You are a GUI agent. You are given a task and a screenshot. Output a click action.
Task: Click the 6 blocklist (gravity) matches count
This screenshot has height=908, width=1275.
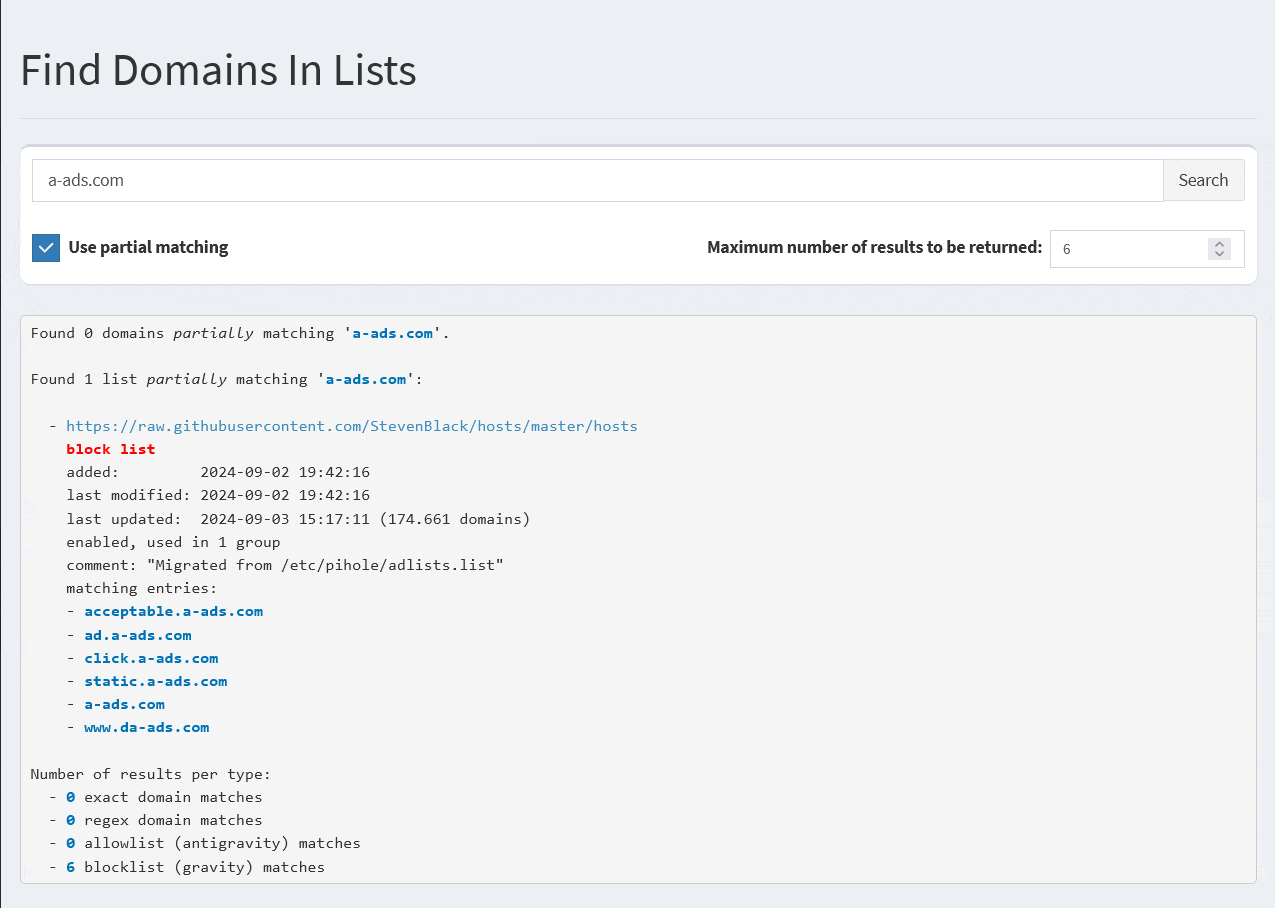point(70,867)
